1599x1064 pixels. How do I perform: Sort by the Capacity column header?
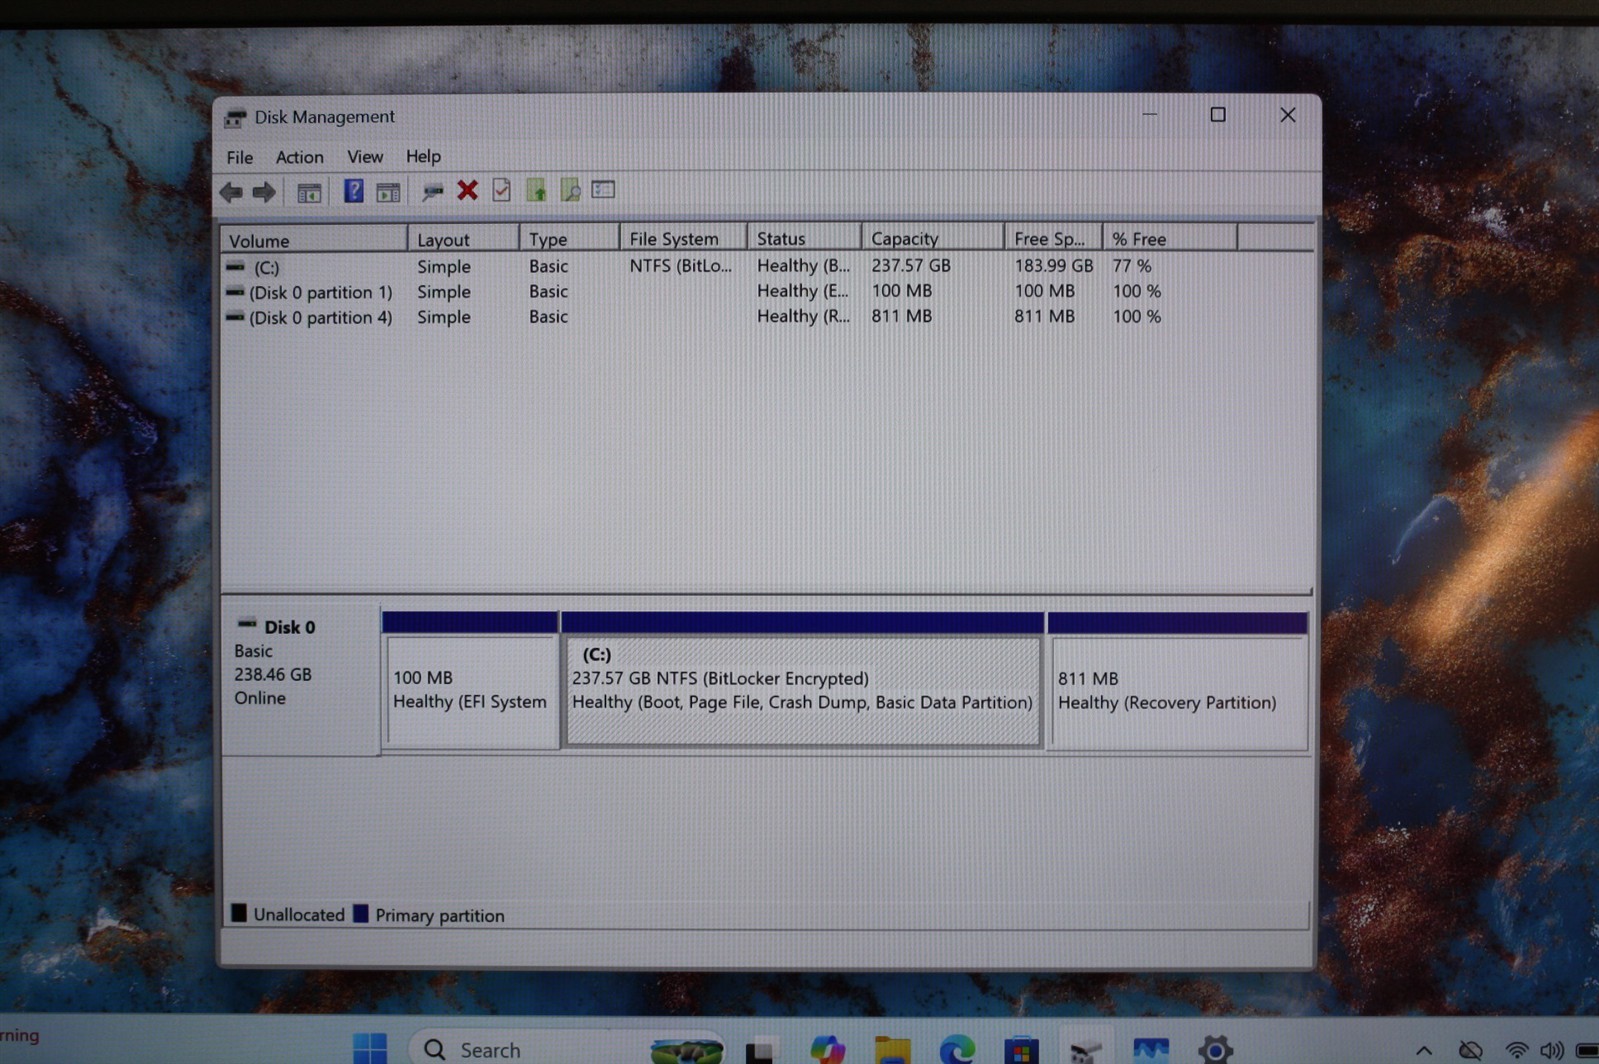click(x=933, y=238)
